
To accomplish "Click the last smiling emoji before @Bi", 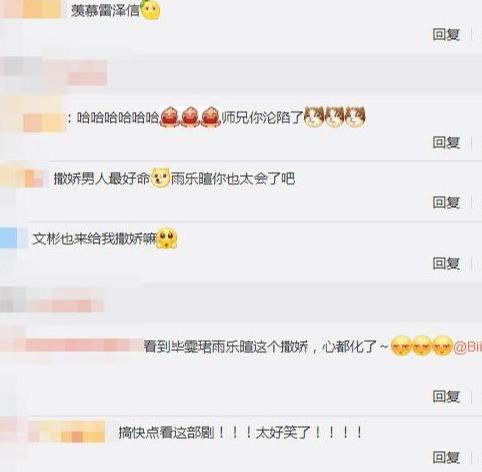I will pyautogui.click(x=443, y=346).
